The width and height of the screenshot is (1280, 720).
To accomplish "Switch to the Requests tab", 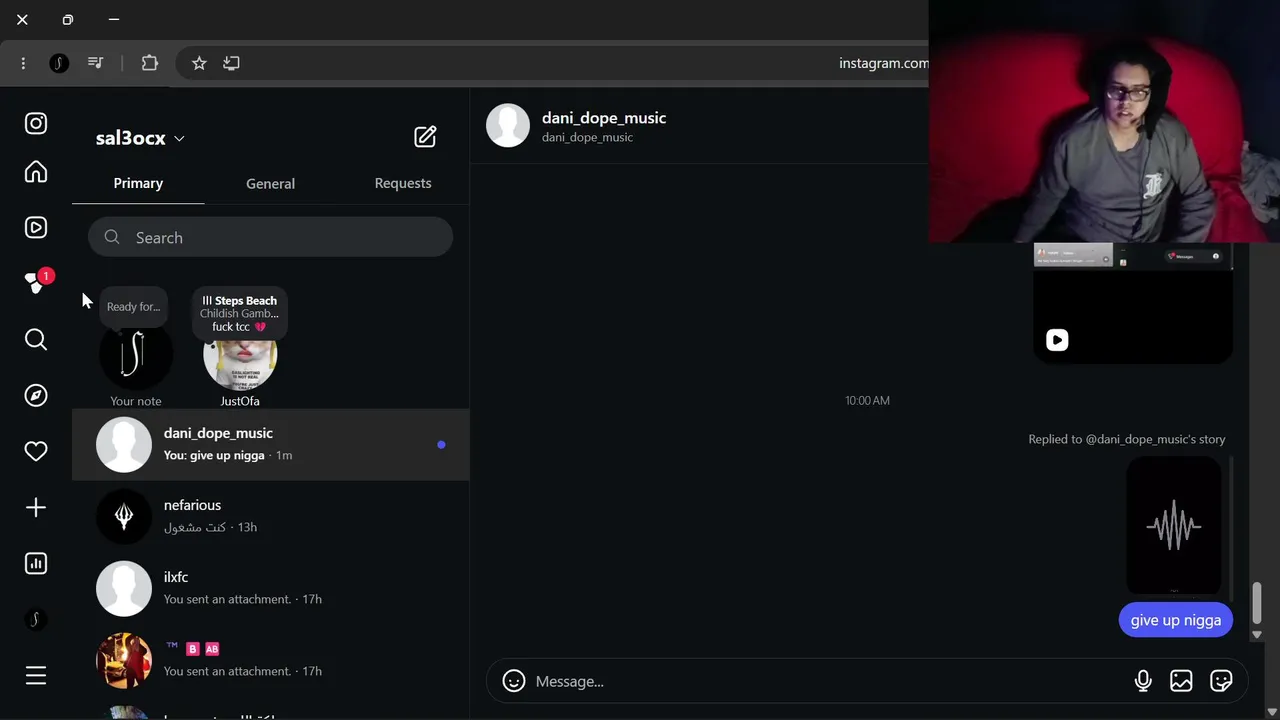I will [x=403, y=183].
